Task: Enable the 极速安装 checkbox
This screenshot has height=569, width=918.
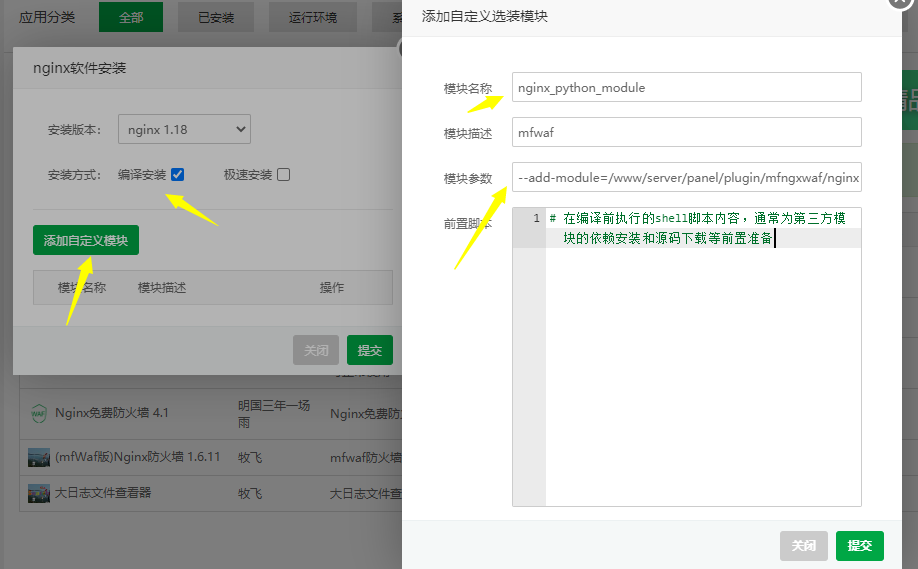Action: tap(284, 174)
